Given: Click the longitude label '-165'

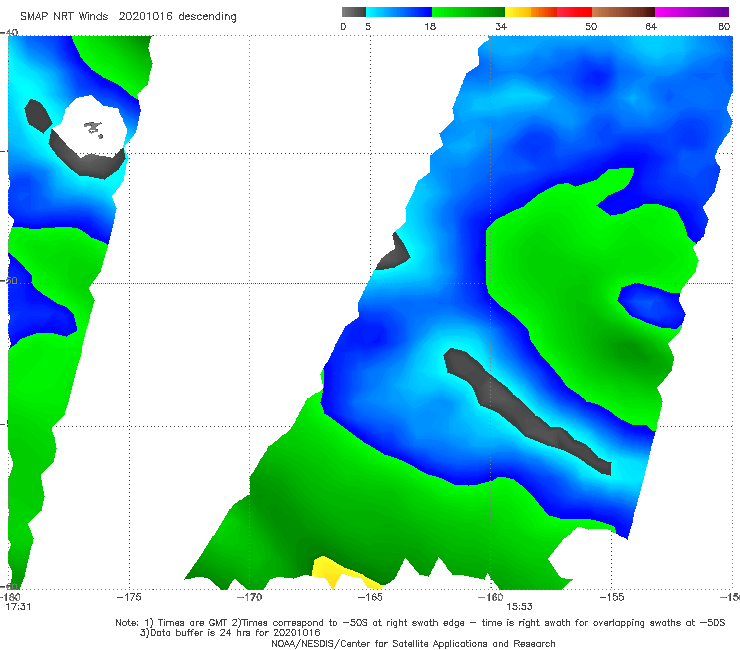Looking at the screenshot, I should 370,597.
